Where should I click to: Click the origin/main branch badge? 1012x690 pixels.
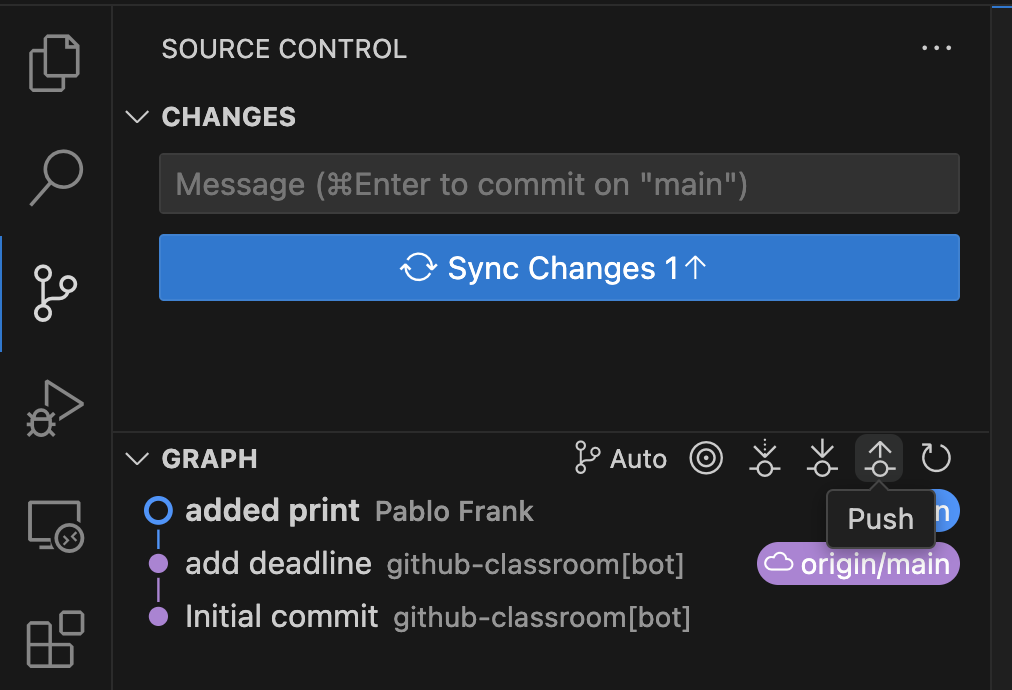coord(858,564)
